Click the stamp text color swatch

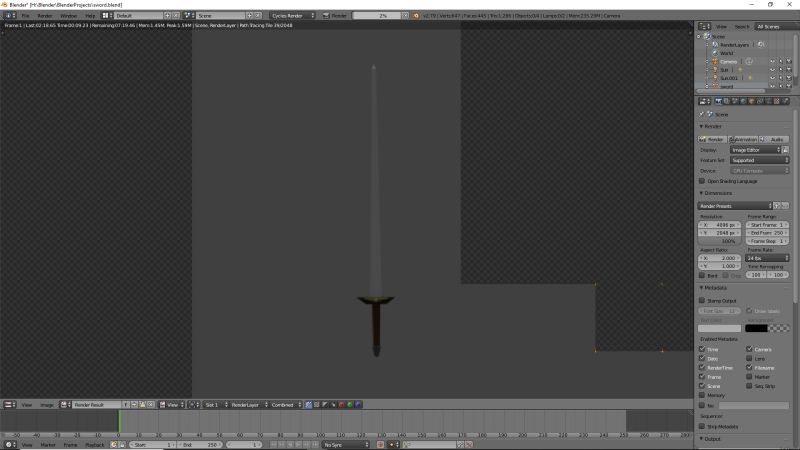pos(719,328)
